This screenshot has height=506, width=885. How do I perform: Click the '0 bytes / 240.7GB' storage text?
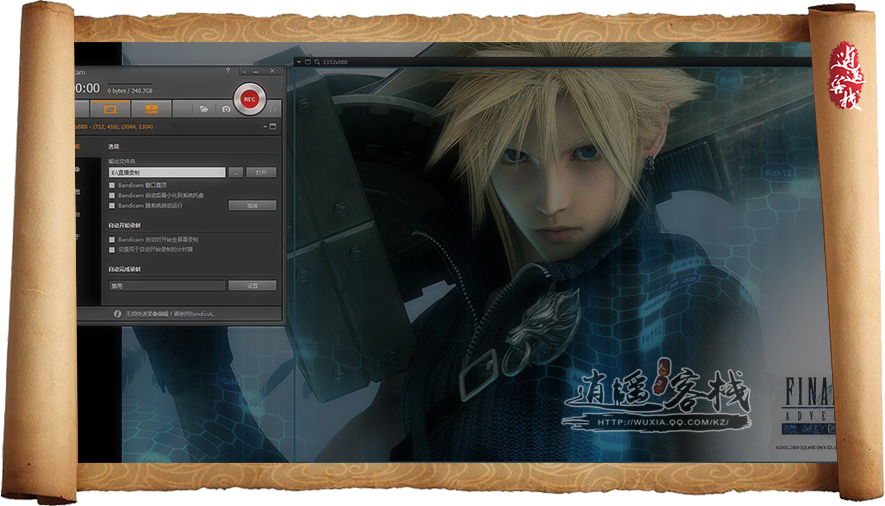pos(130,91)
